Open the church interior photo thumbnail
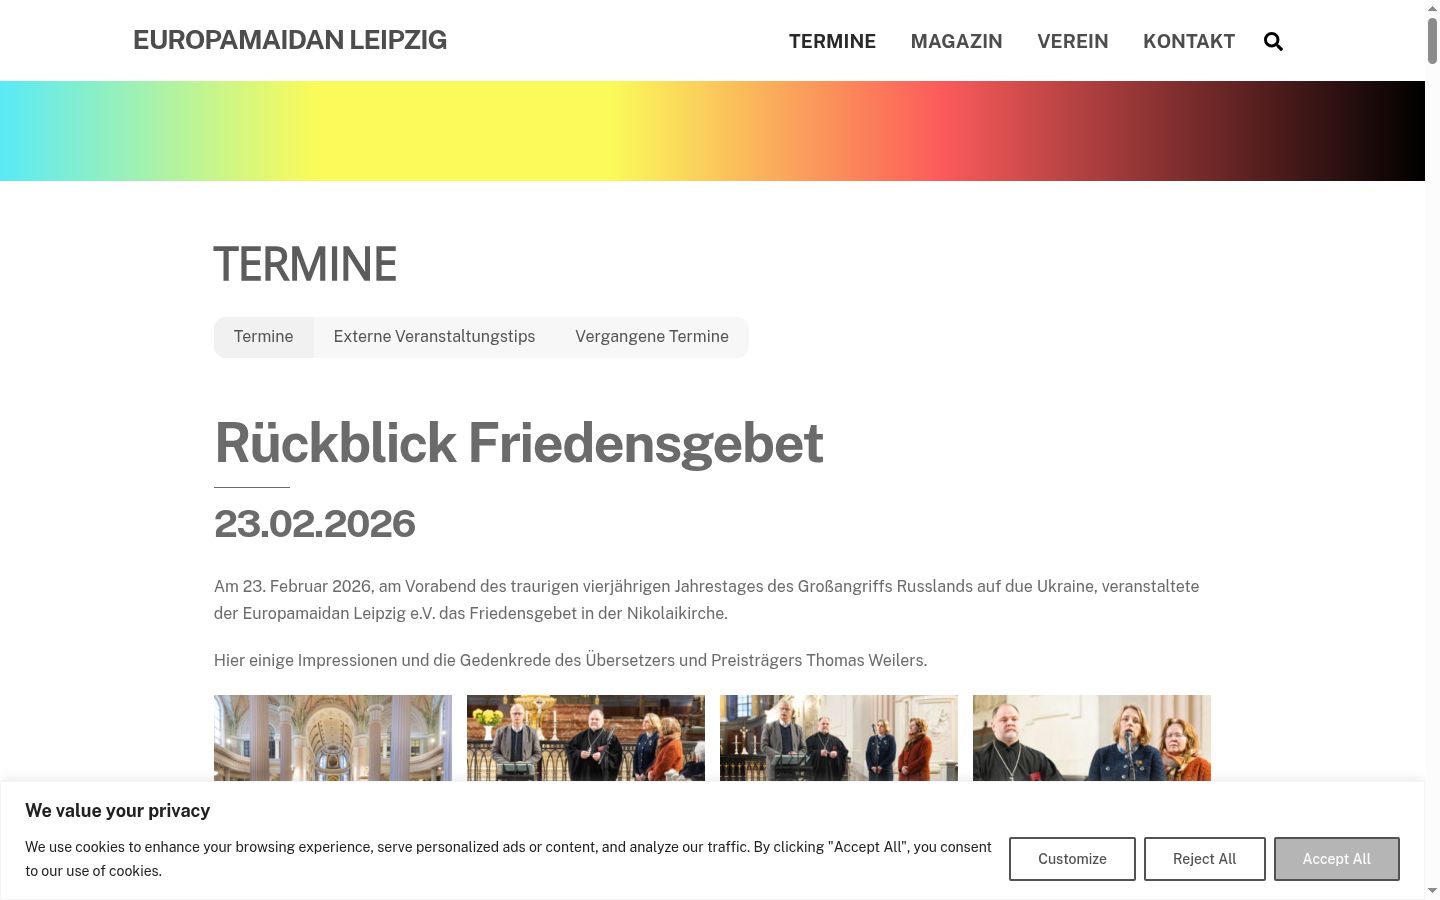The height and width of the screenshot is (900, 1440). (x=333, y=738)
